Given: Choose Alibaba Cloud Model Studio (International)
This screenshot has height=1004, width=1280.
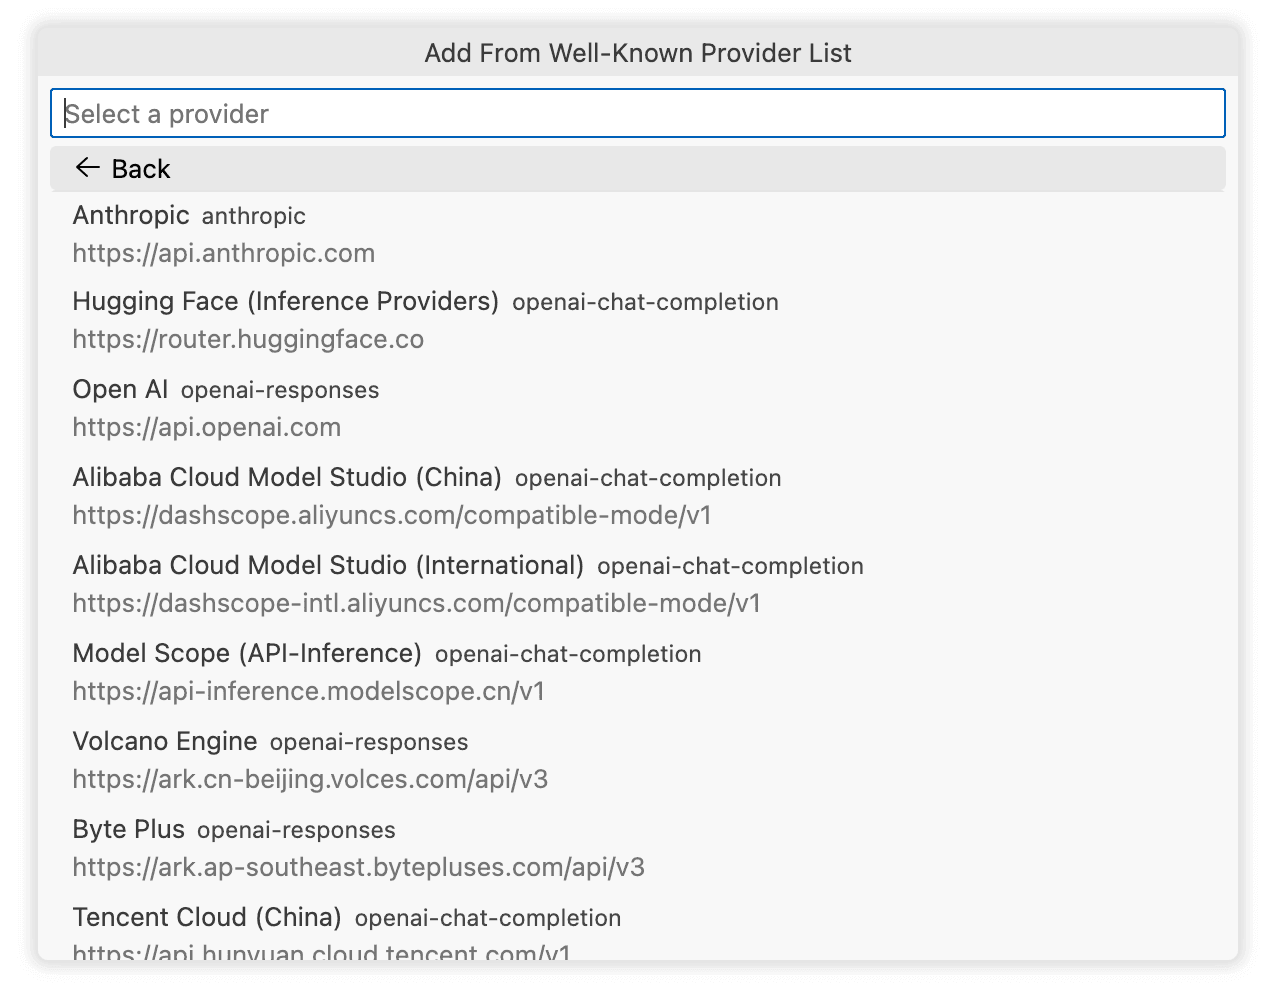Looking at the screenshot, I should point(638,584).
